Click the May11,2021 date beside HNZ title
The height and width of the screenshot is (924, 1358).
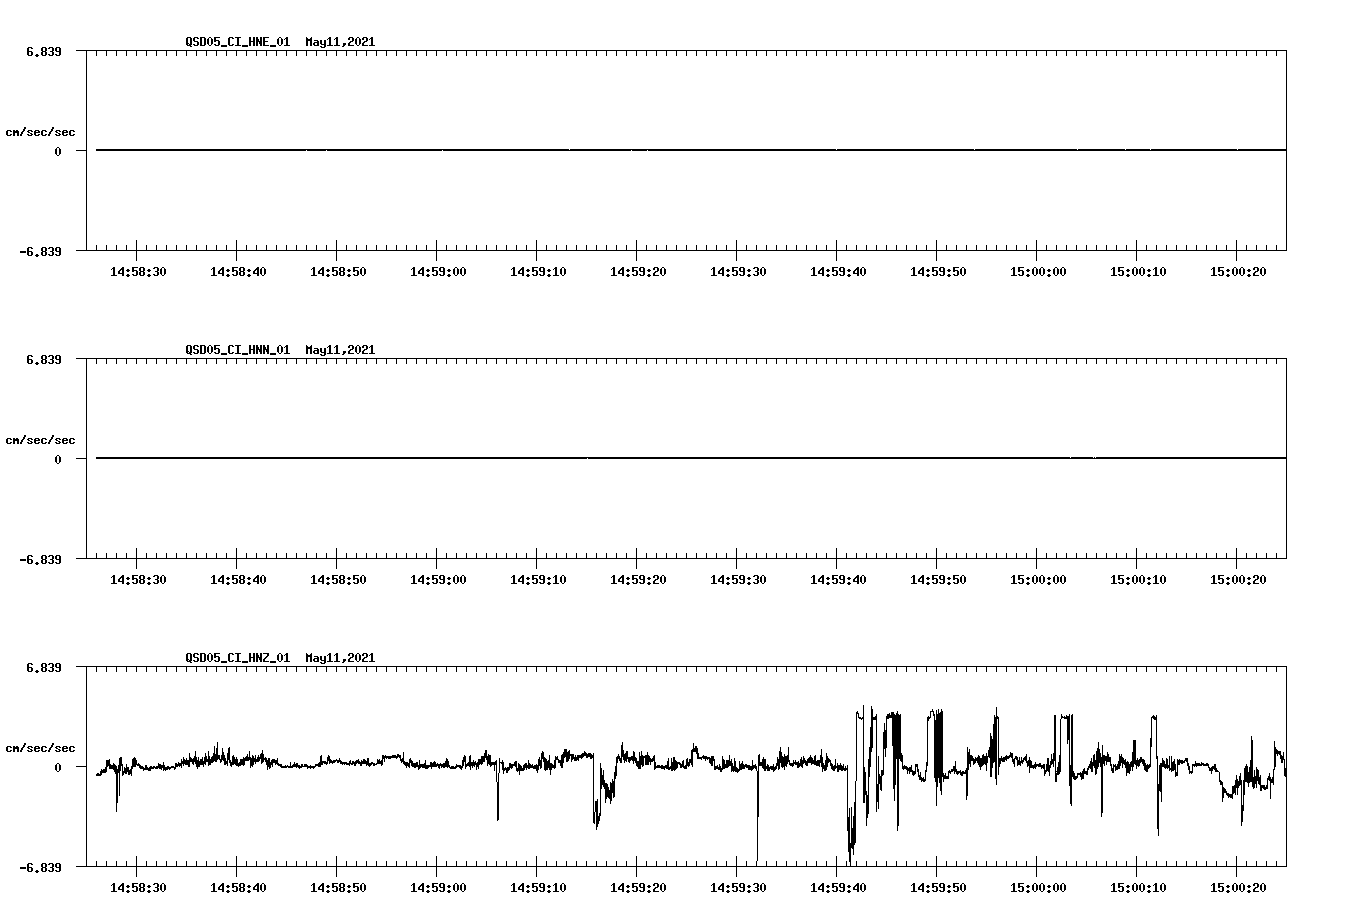tap(340, 658)
